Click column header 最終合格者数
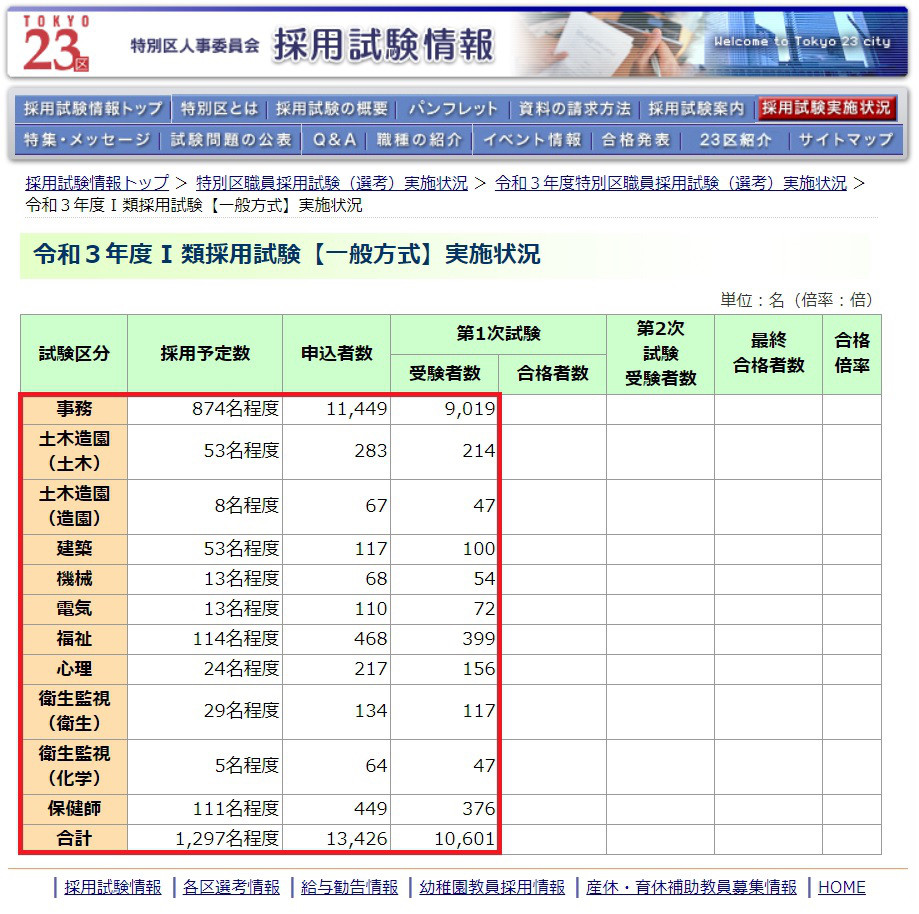The height and width of the screenshot is (914, 919). coord(768,354)
